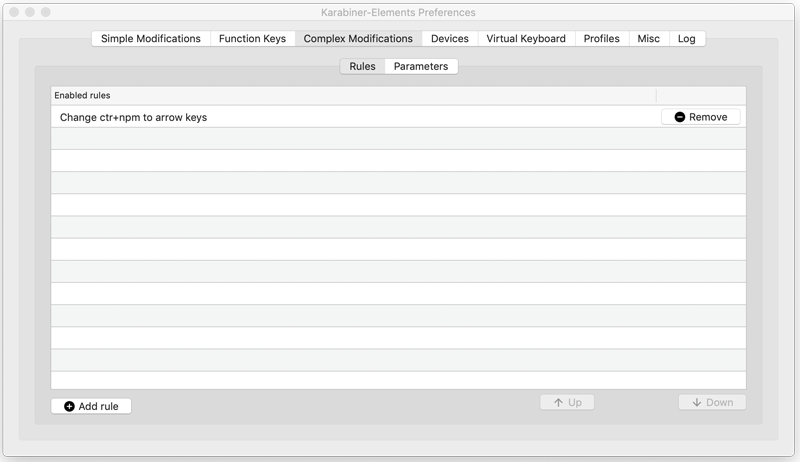Open the Devices tab
800x462 pixels.
pos(450,39)
